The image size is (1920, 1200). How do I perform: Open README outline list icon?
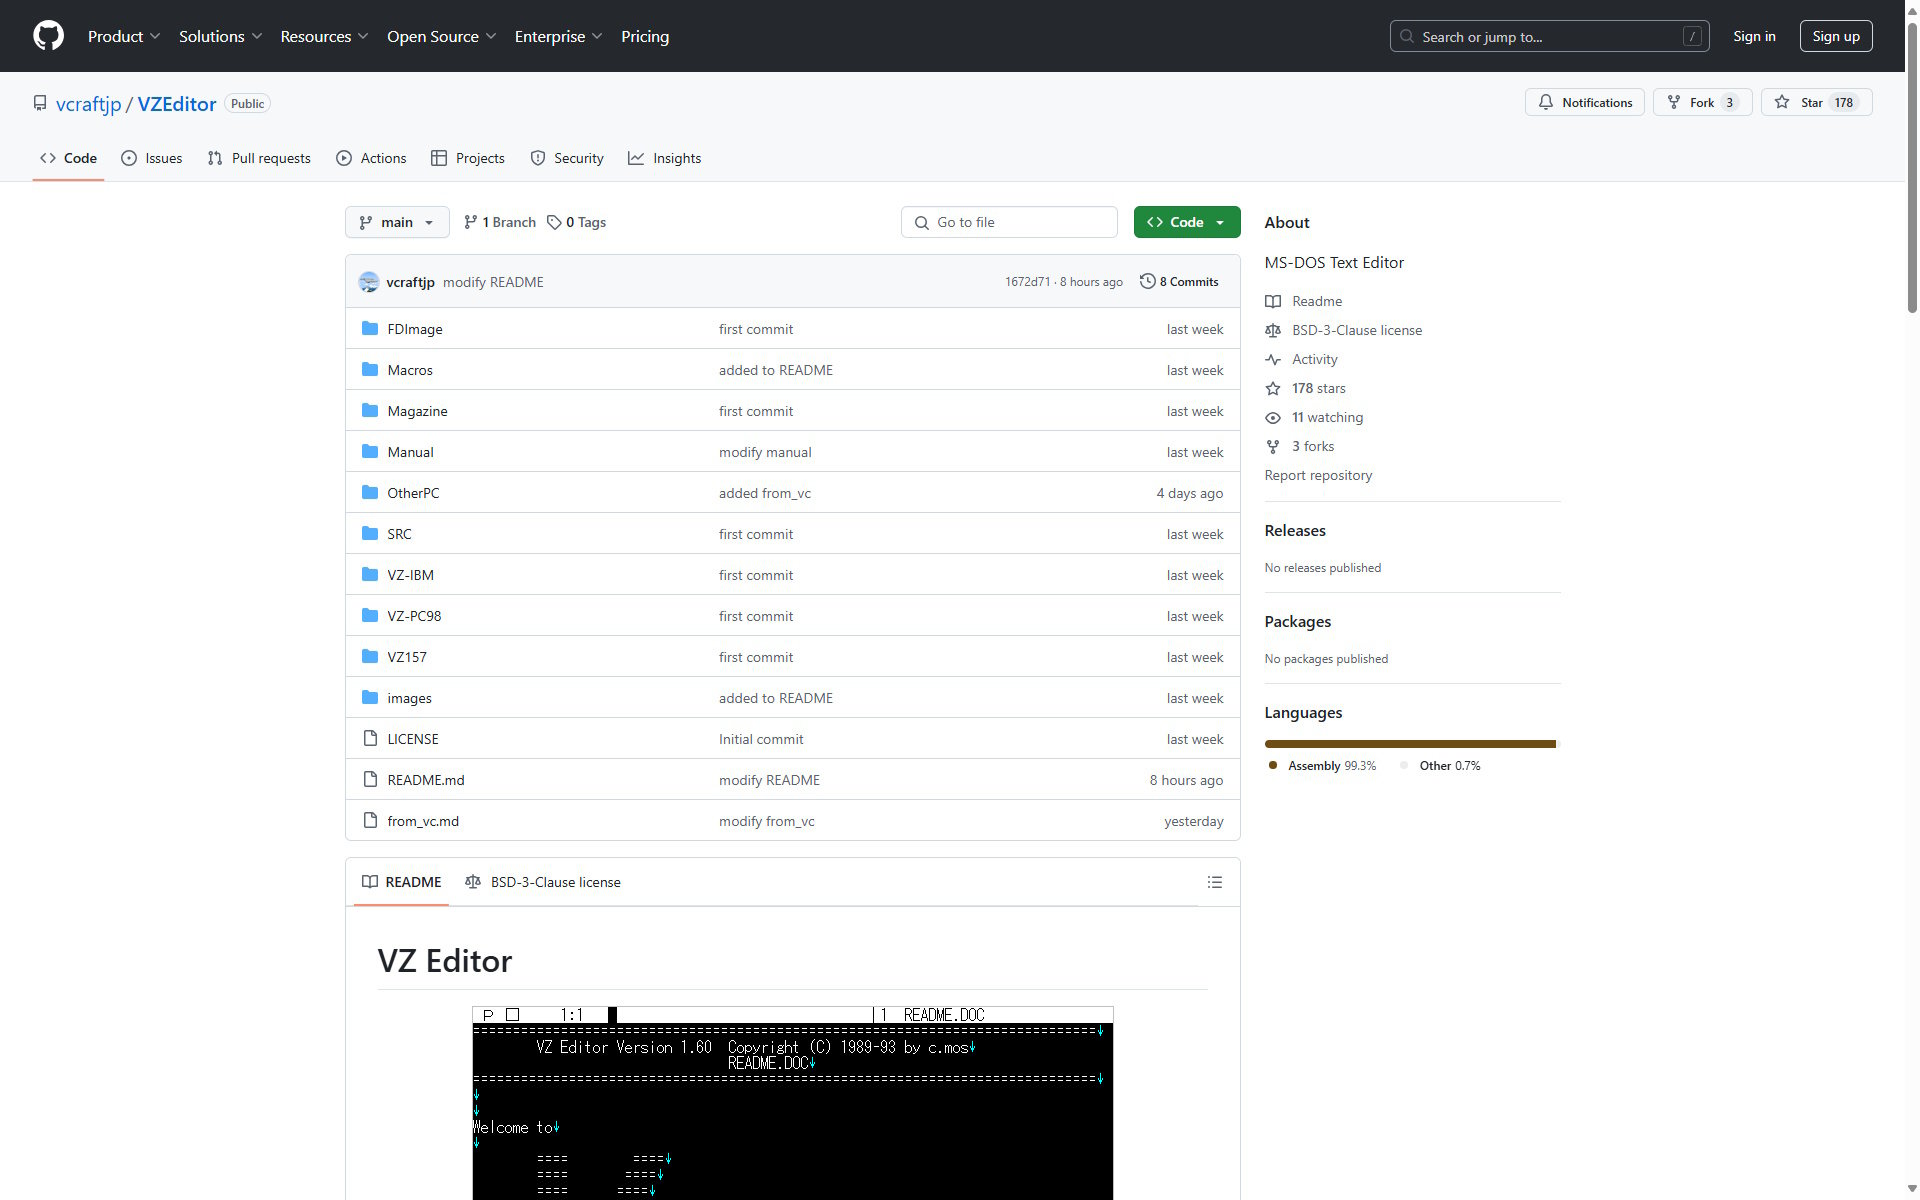click(x=1214, y=882)
